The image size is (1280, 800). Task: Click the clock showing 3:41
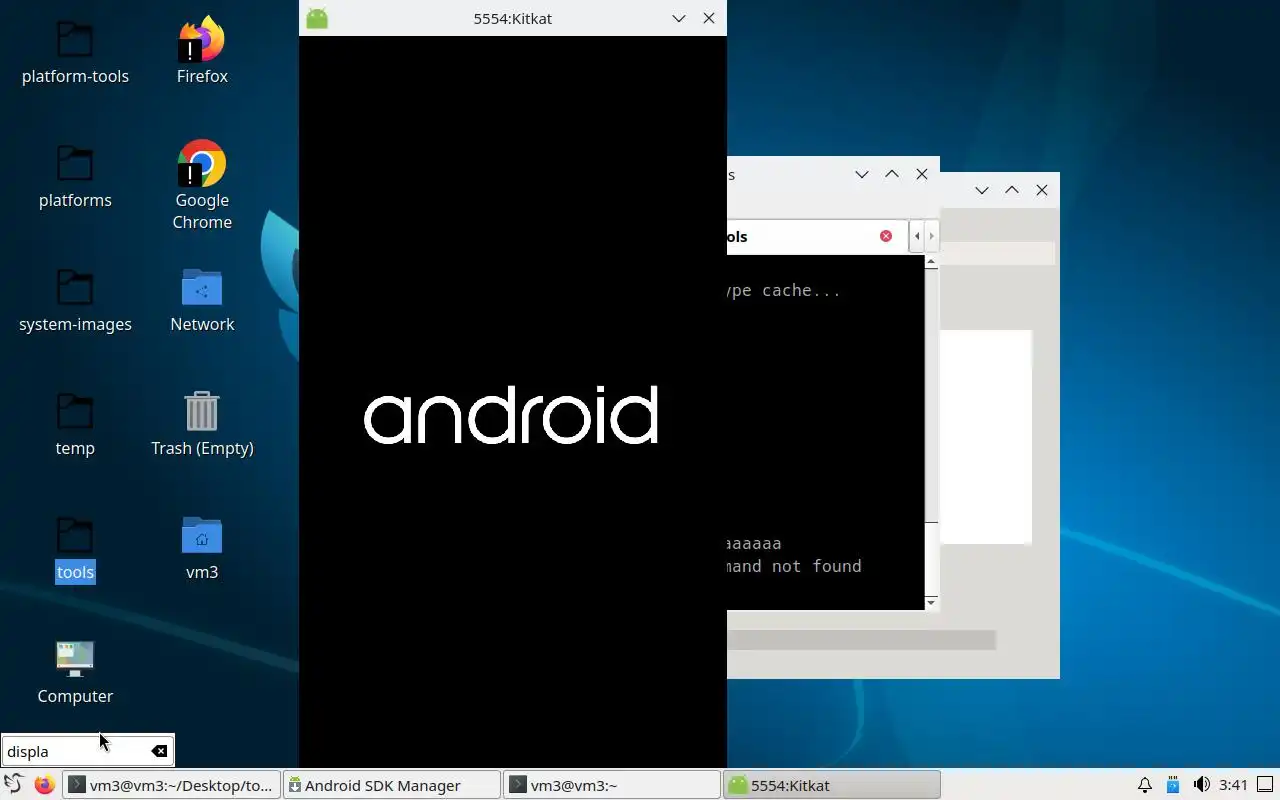point(1233,785)
